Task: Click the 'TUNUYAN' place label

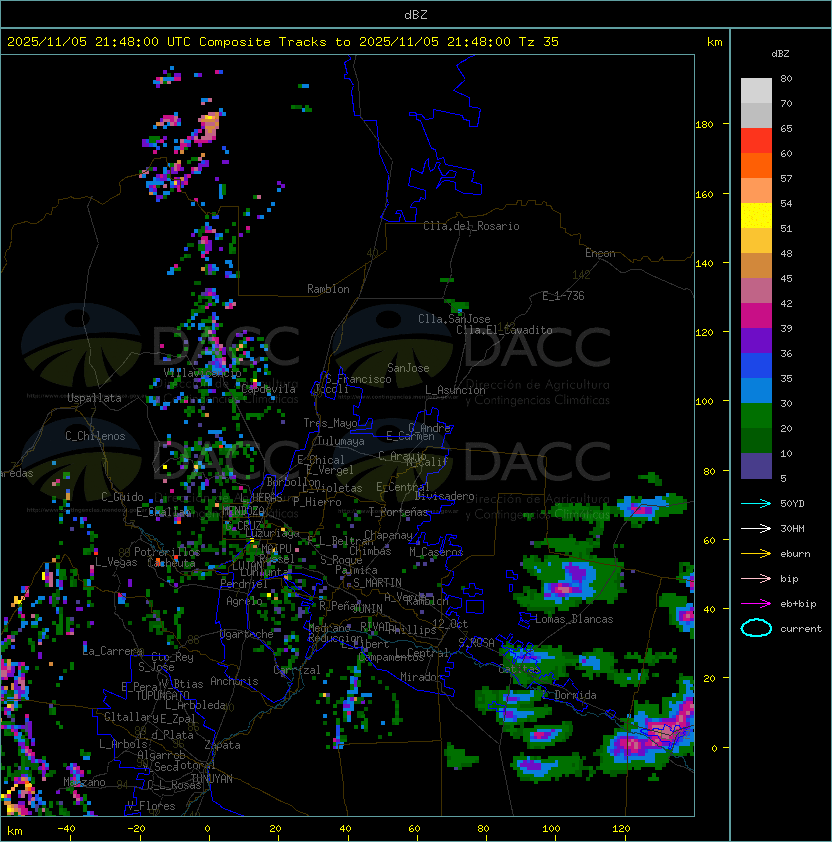Action: coord(212,779)
